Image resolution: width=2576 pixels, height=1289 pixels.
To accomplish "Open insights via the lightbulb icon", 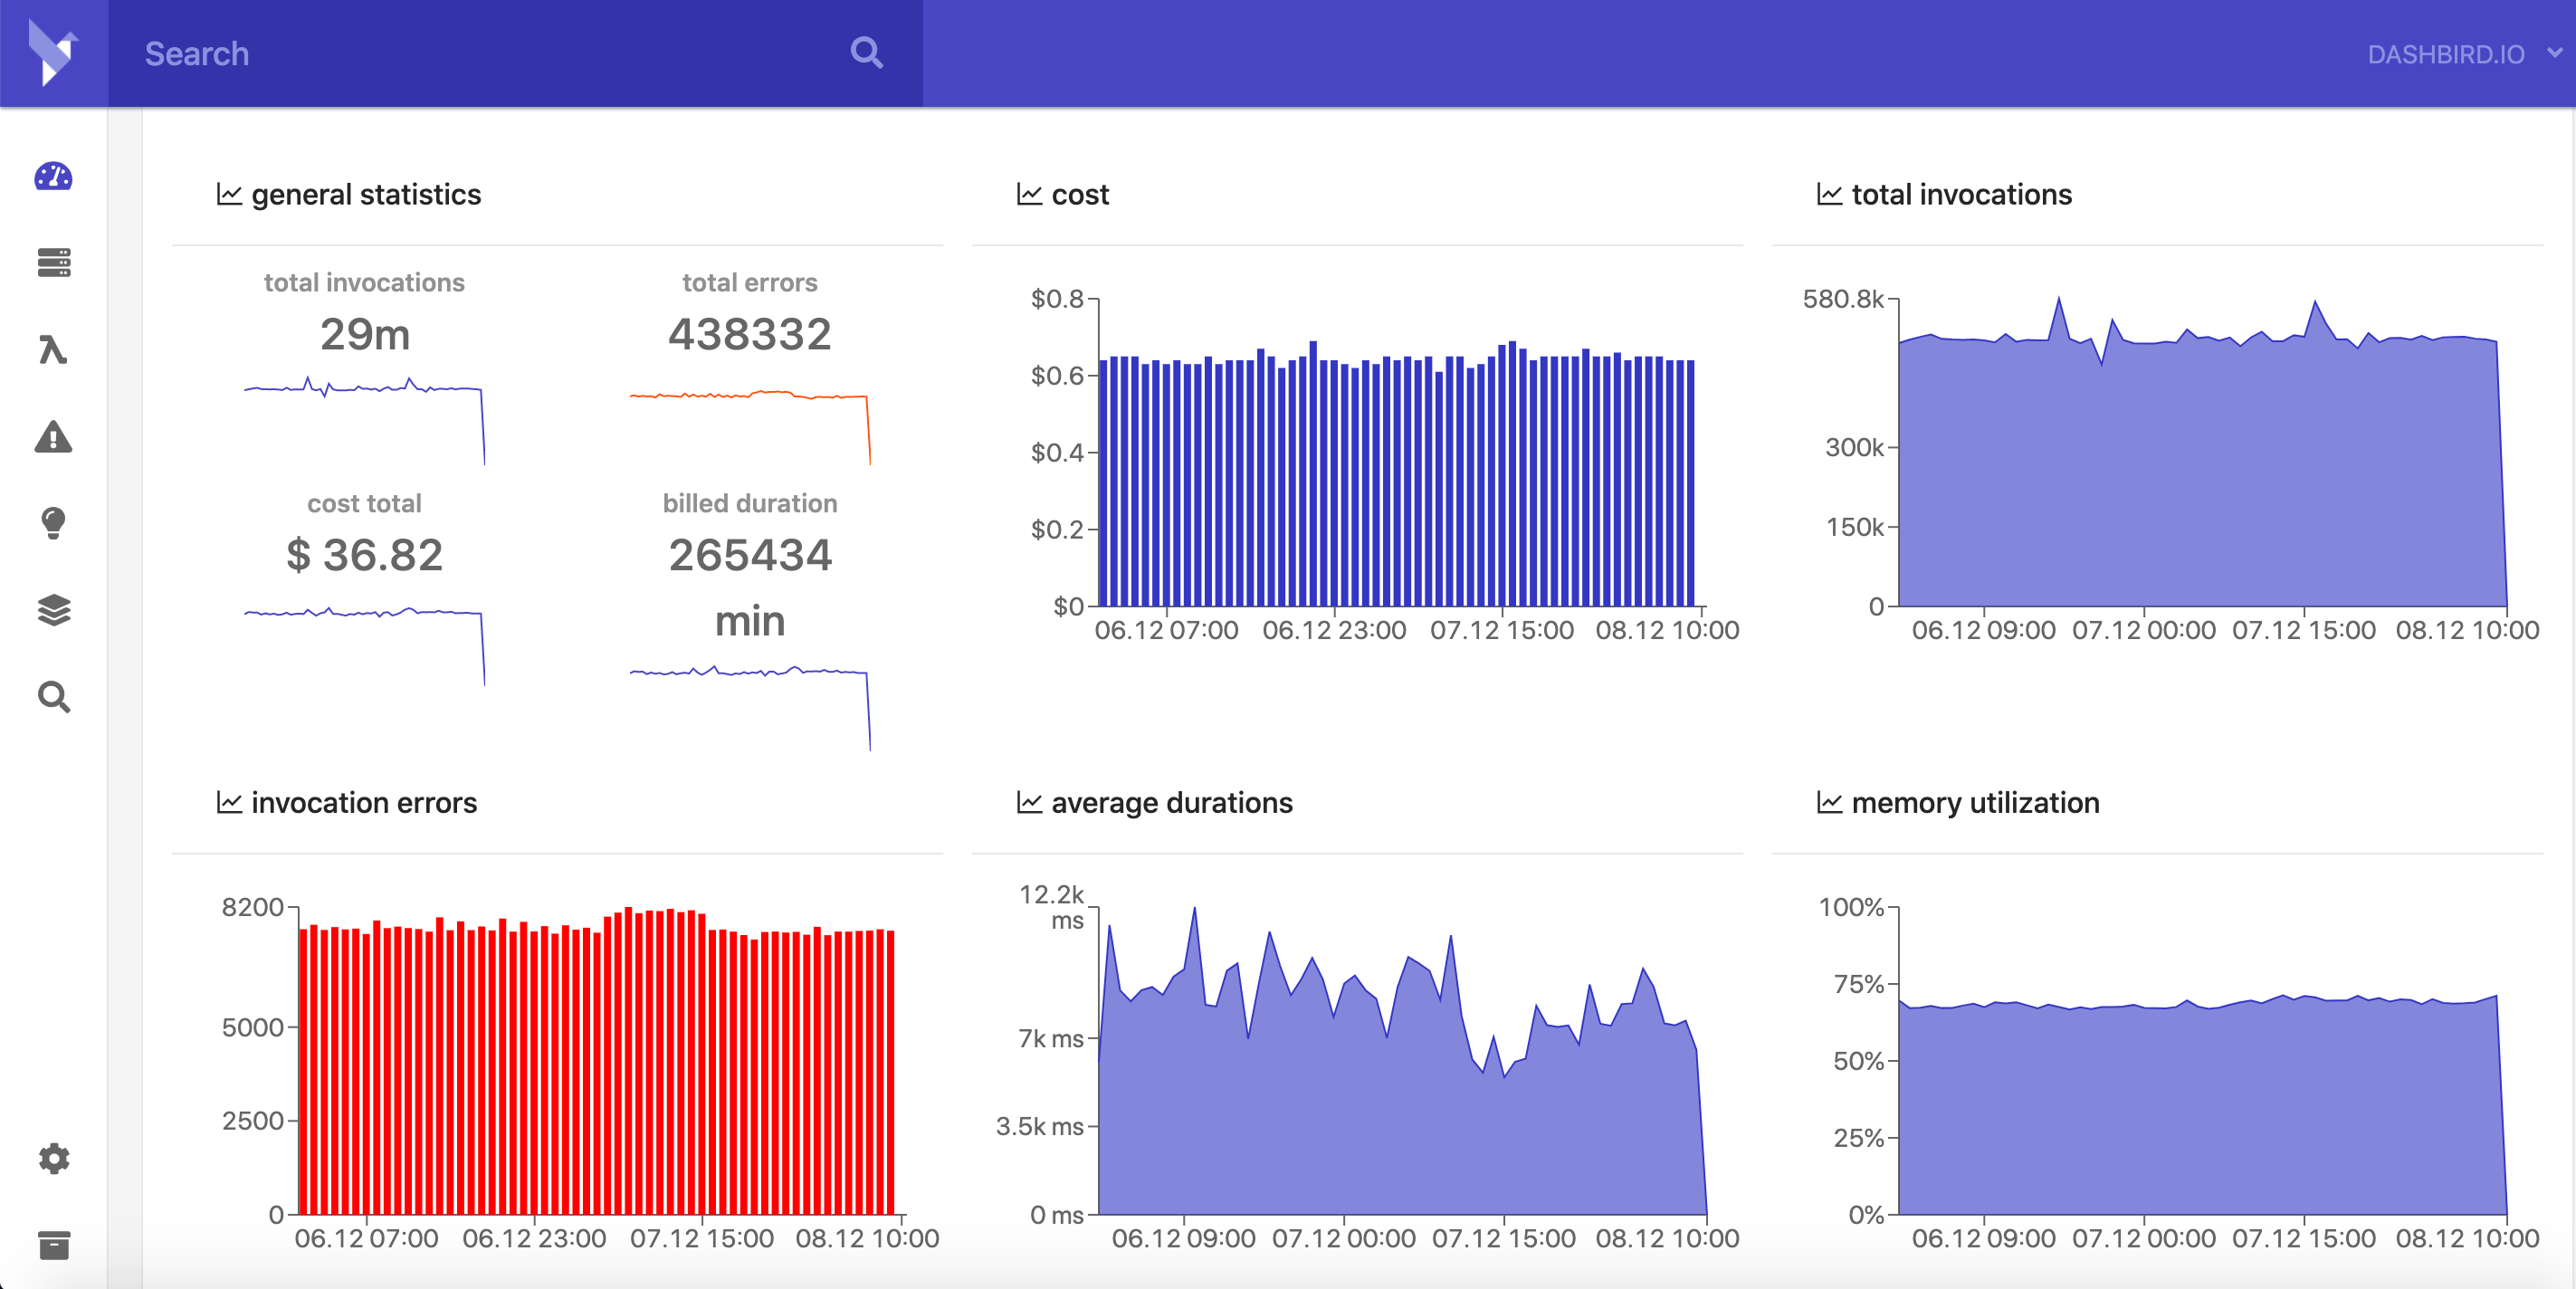I will tap(53, 524).
